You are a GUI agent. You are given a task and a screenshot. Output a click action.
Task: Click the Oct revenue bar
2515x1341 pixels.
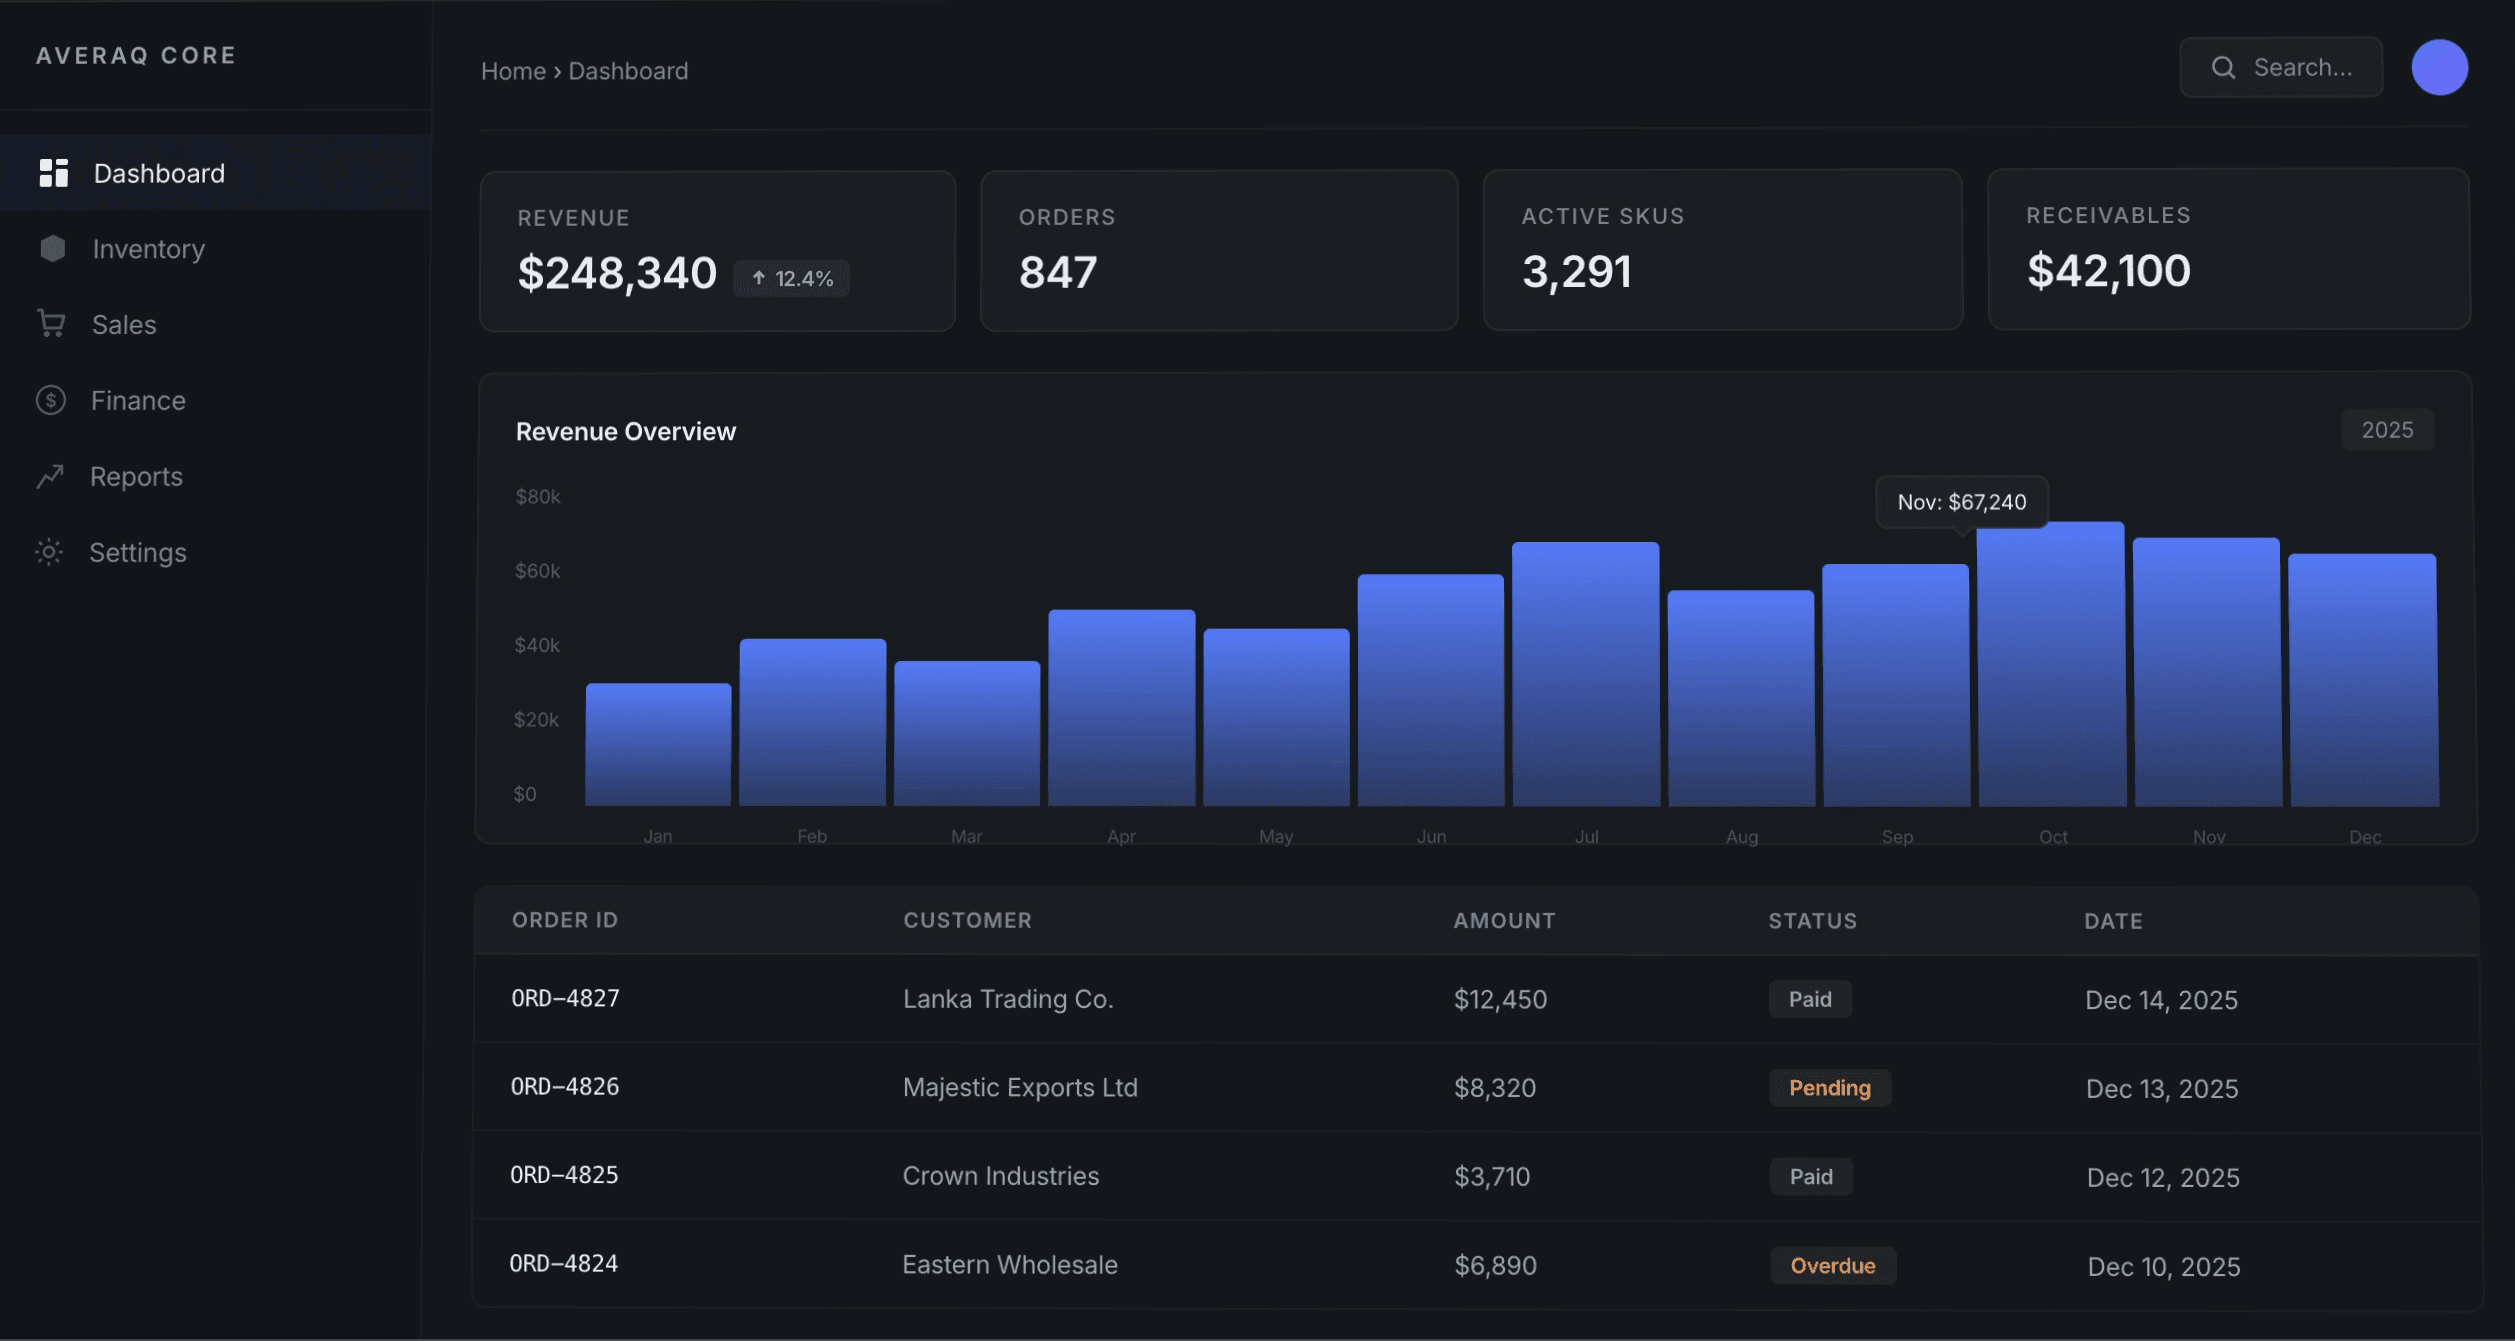tap(2052, 664)
